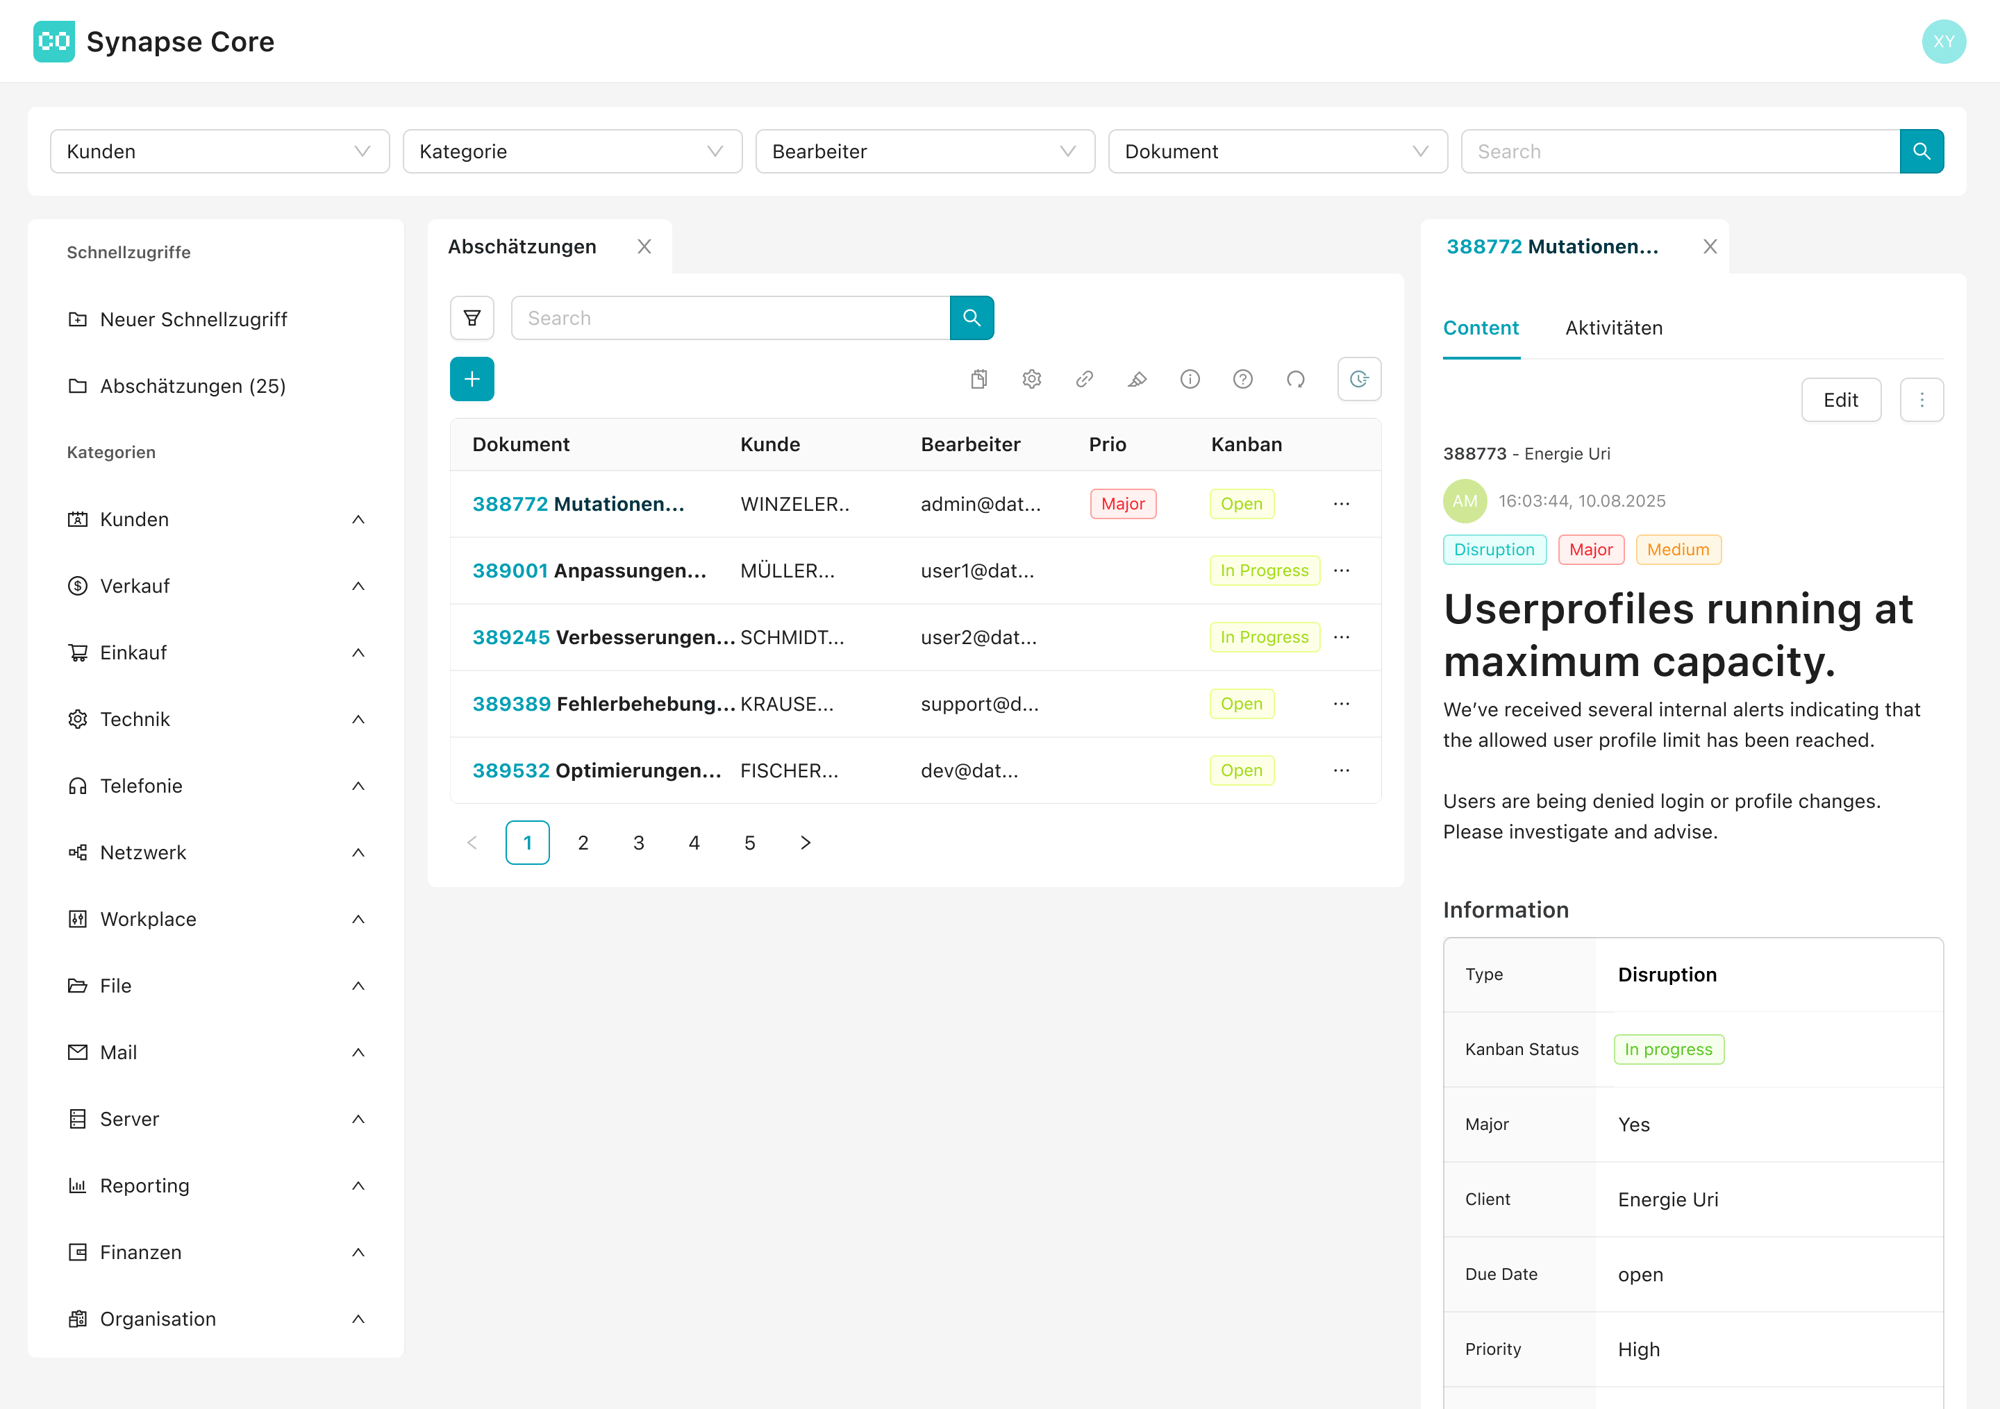The image size is (2000, 1409).
Task: Collapse the Technik category in sidebar
Action: tap(358, 719)
